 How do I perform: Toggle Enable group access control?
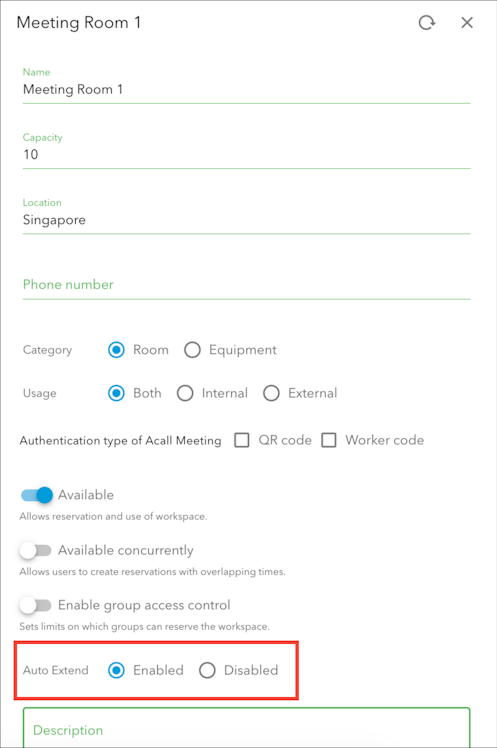pos(36,605)
